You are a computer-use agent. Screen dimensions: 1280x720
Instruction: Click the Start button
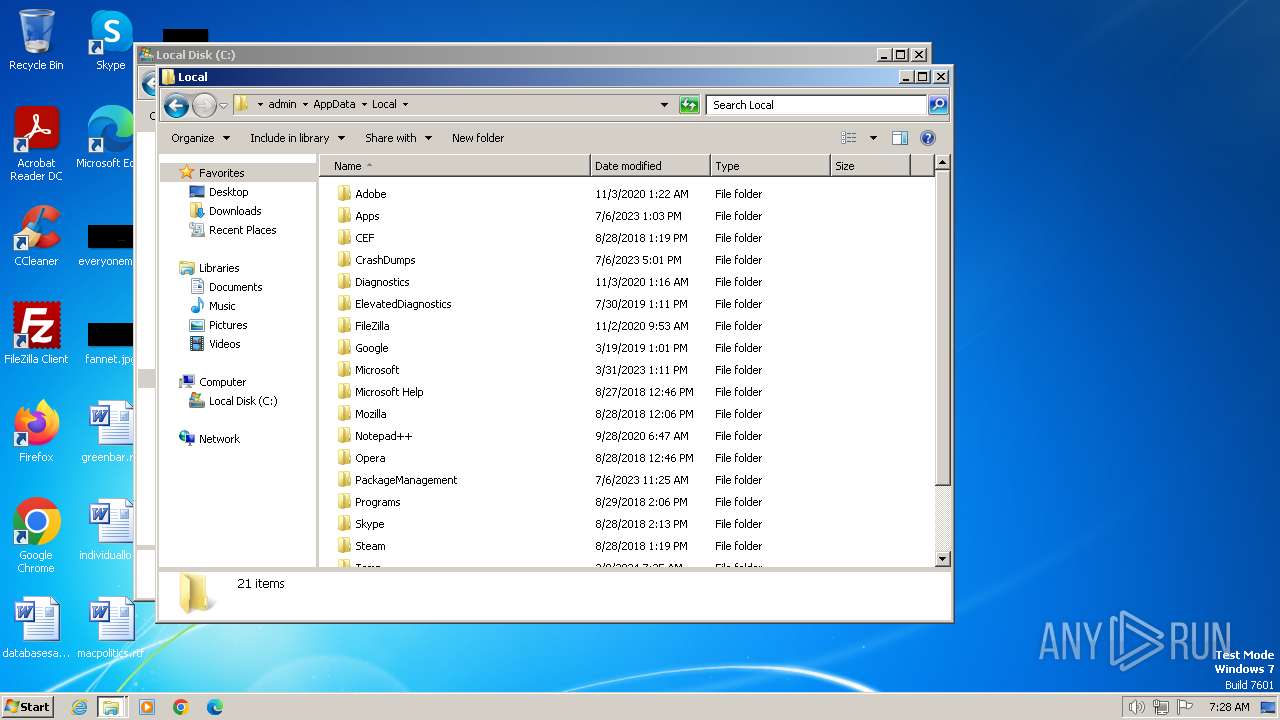[x=28, y=706]
